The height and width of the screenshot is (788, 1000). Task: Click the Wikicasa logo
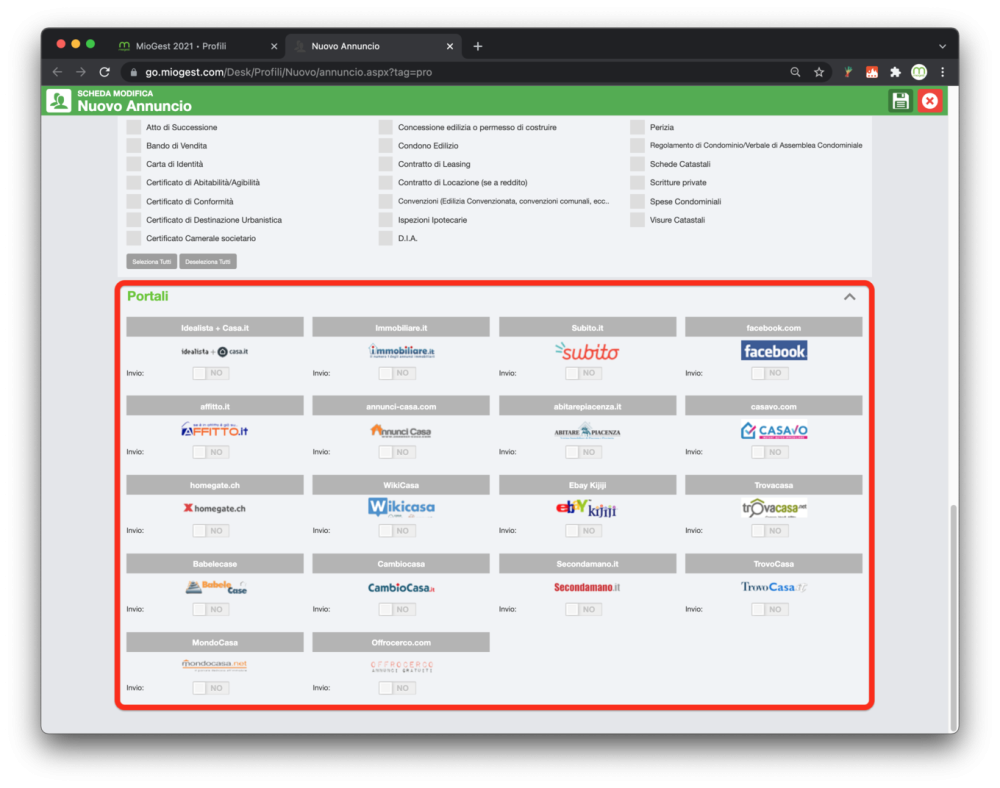(x=402, y=507)
